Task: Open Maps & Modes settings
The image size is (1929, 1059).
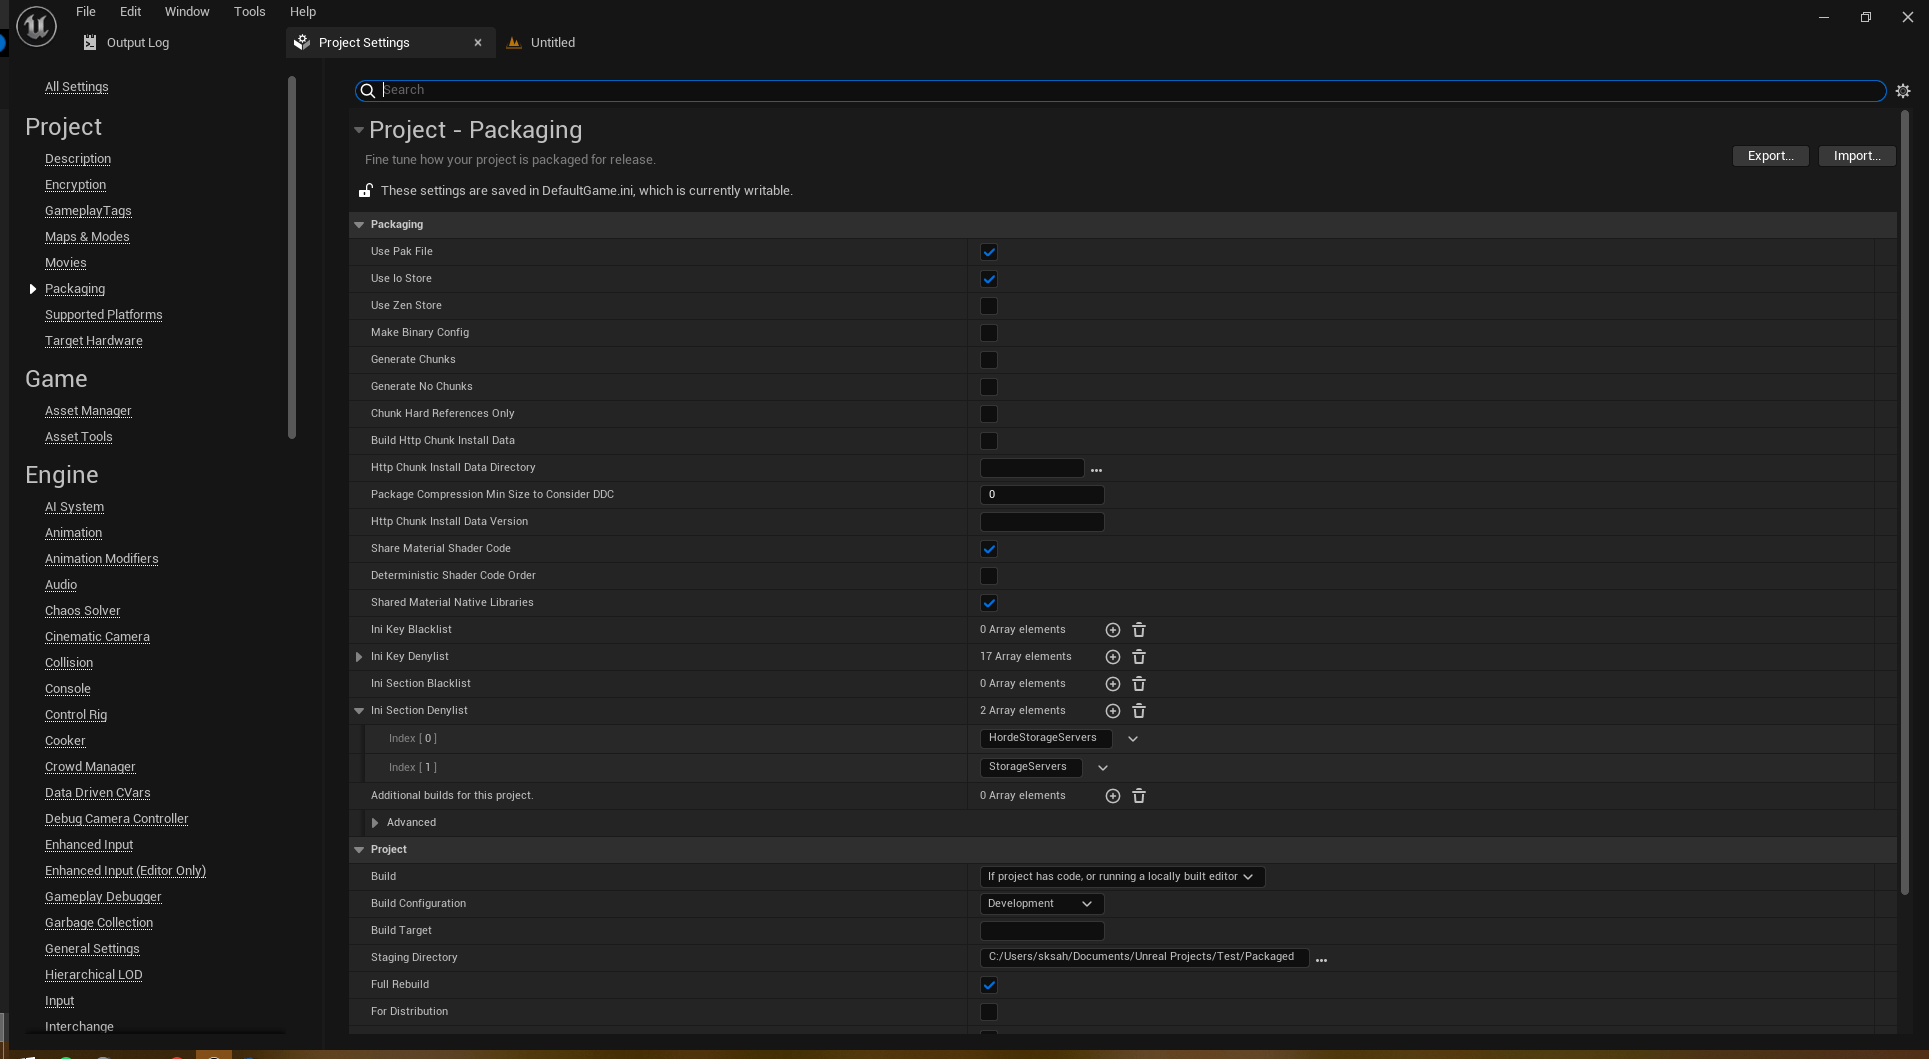Action: pyautogui.click(x=87, y=237)
